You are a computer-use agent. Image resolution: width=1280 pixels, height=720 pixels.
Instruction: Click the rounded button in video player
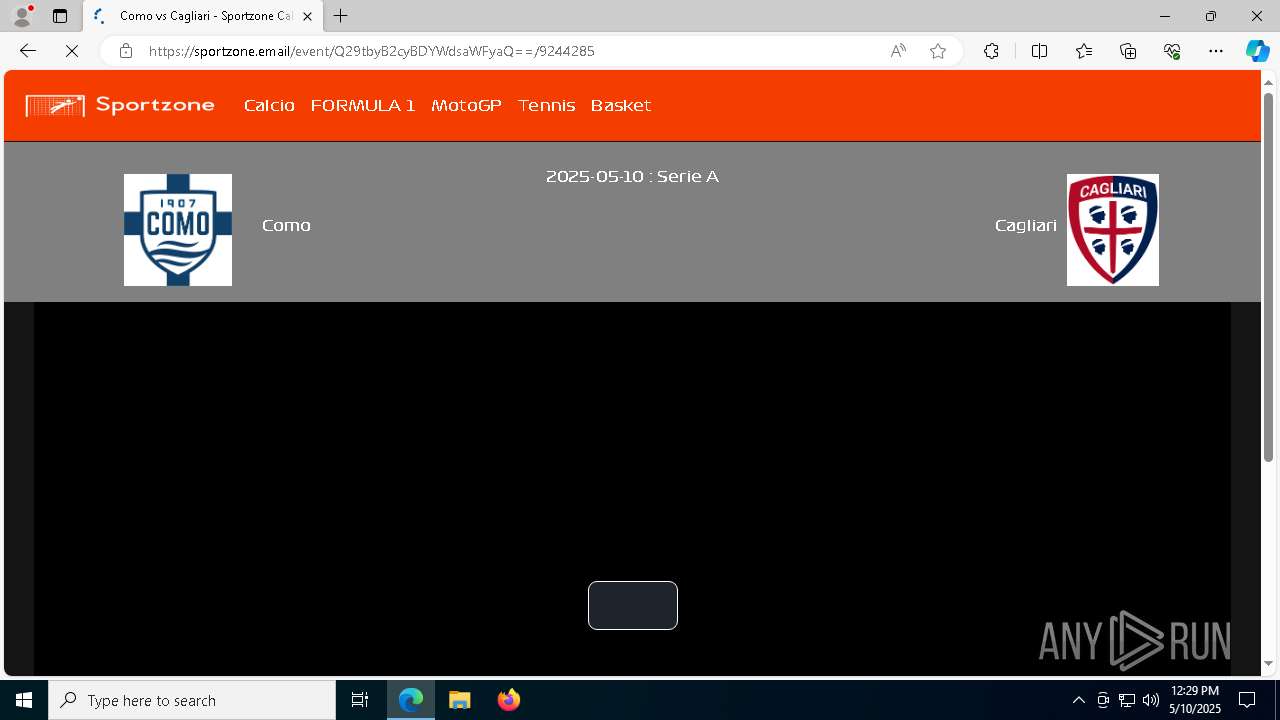[633, 605]
